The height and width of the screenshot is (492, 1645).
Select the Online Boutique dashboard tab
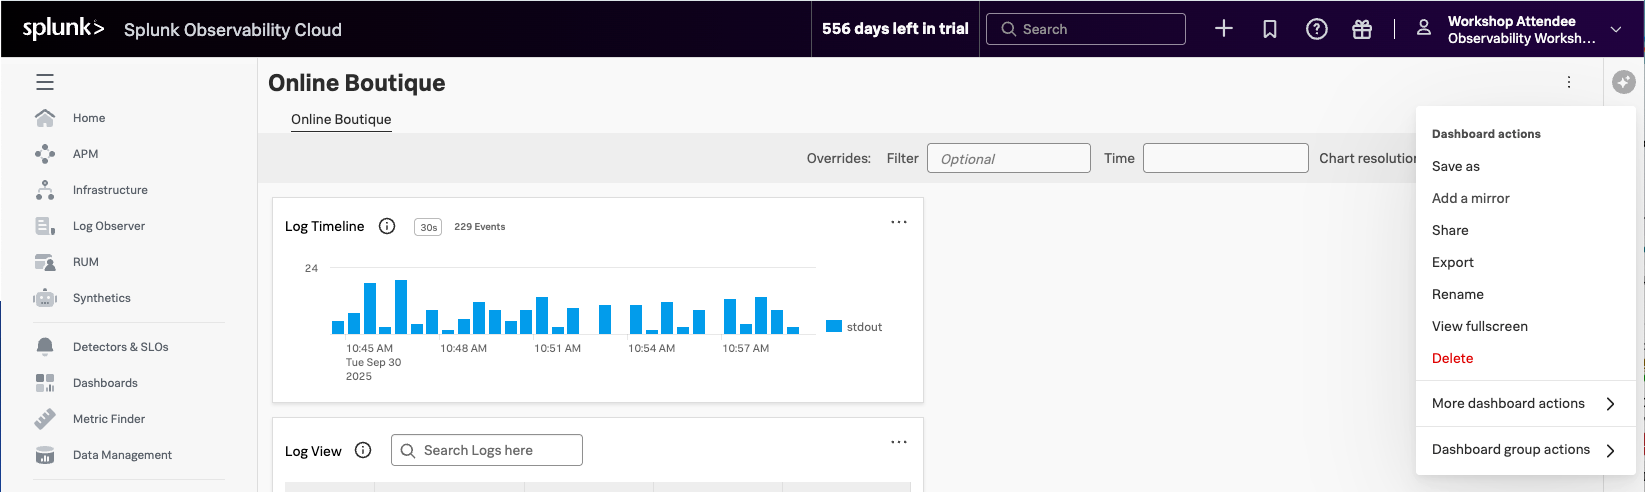[x=341, y=119]
